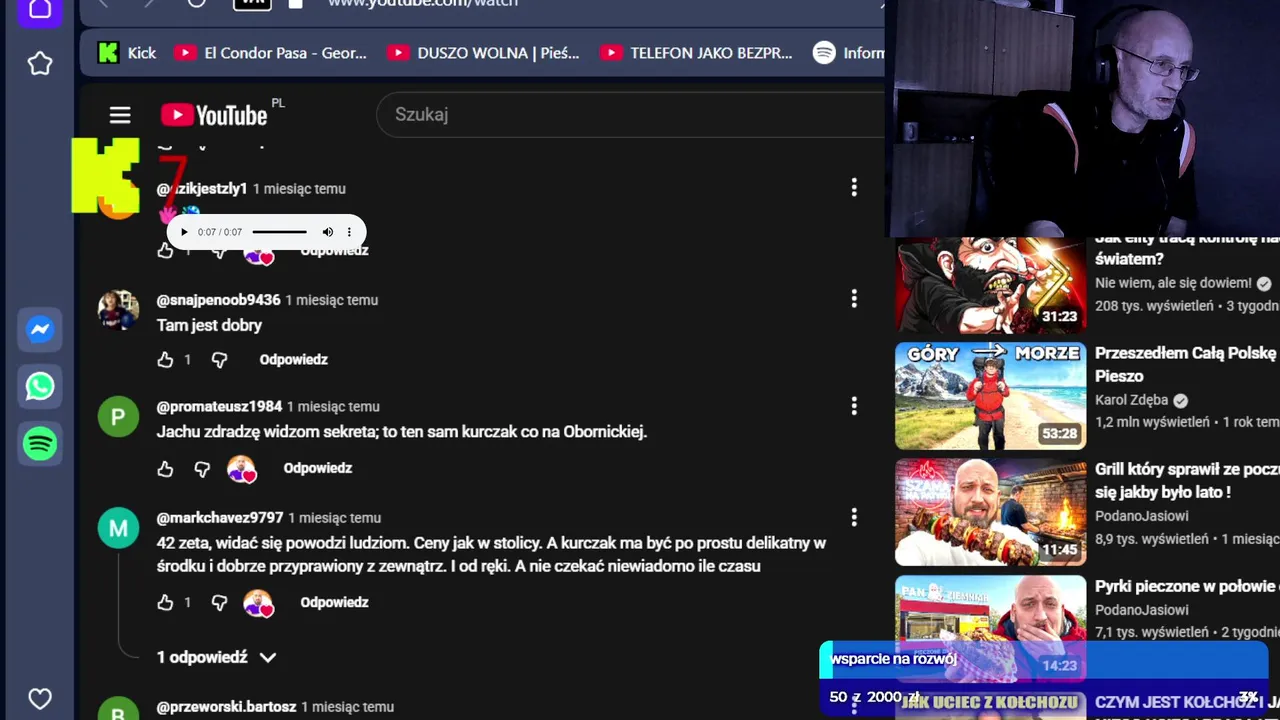Dislike the markchavez9797 comment

tap(219, 603)
